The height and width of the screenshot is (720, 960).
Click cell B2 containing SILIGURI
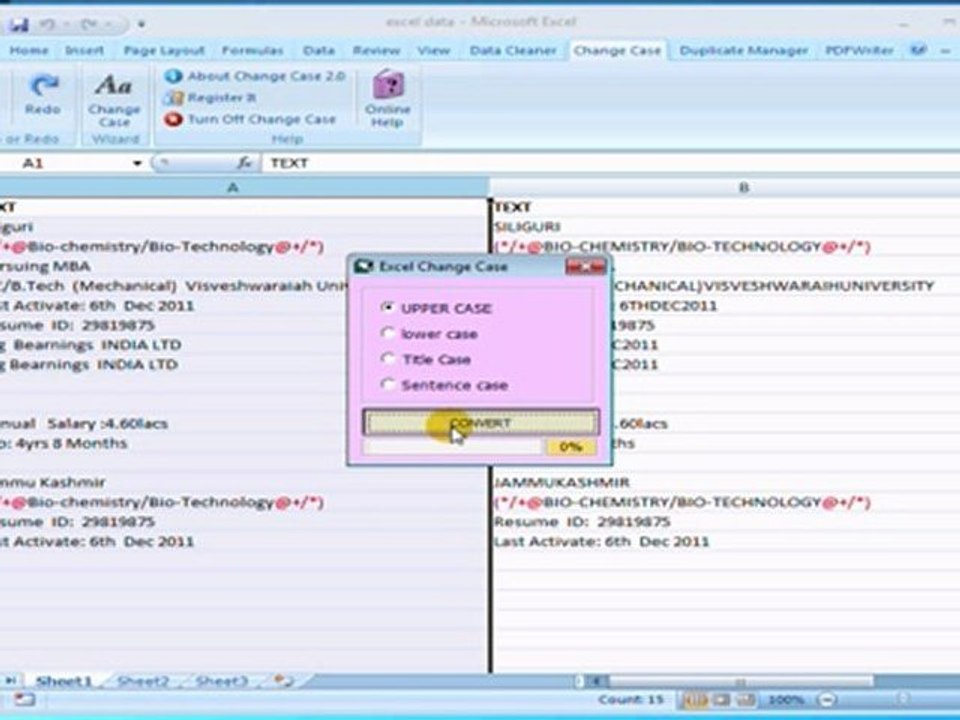coord(726,227)
